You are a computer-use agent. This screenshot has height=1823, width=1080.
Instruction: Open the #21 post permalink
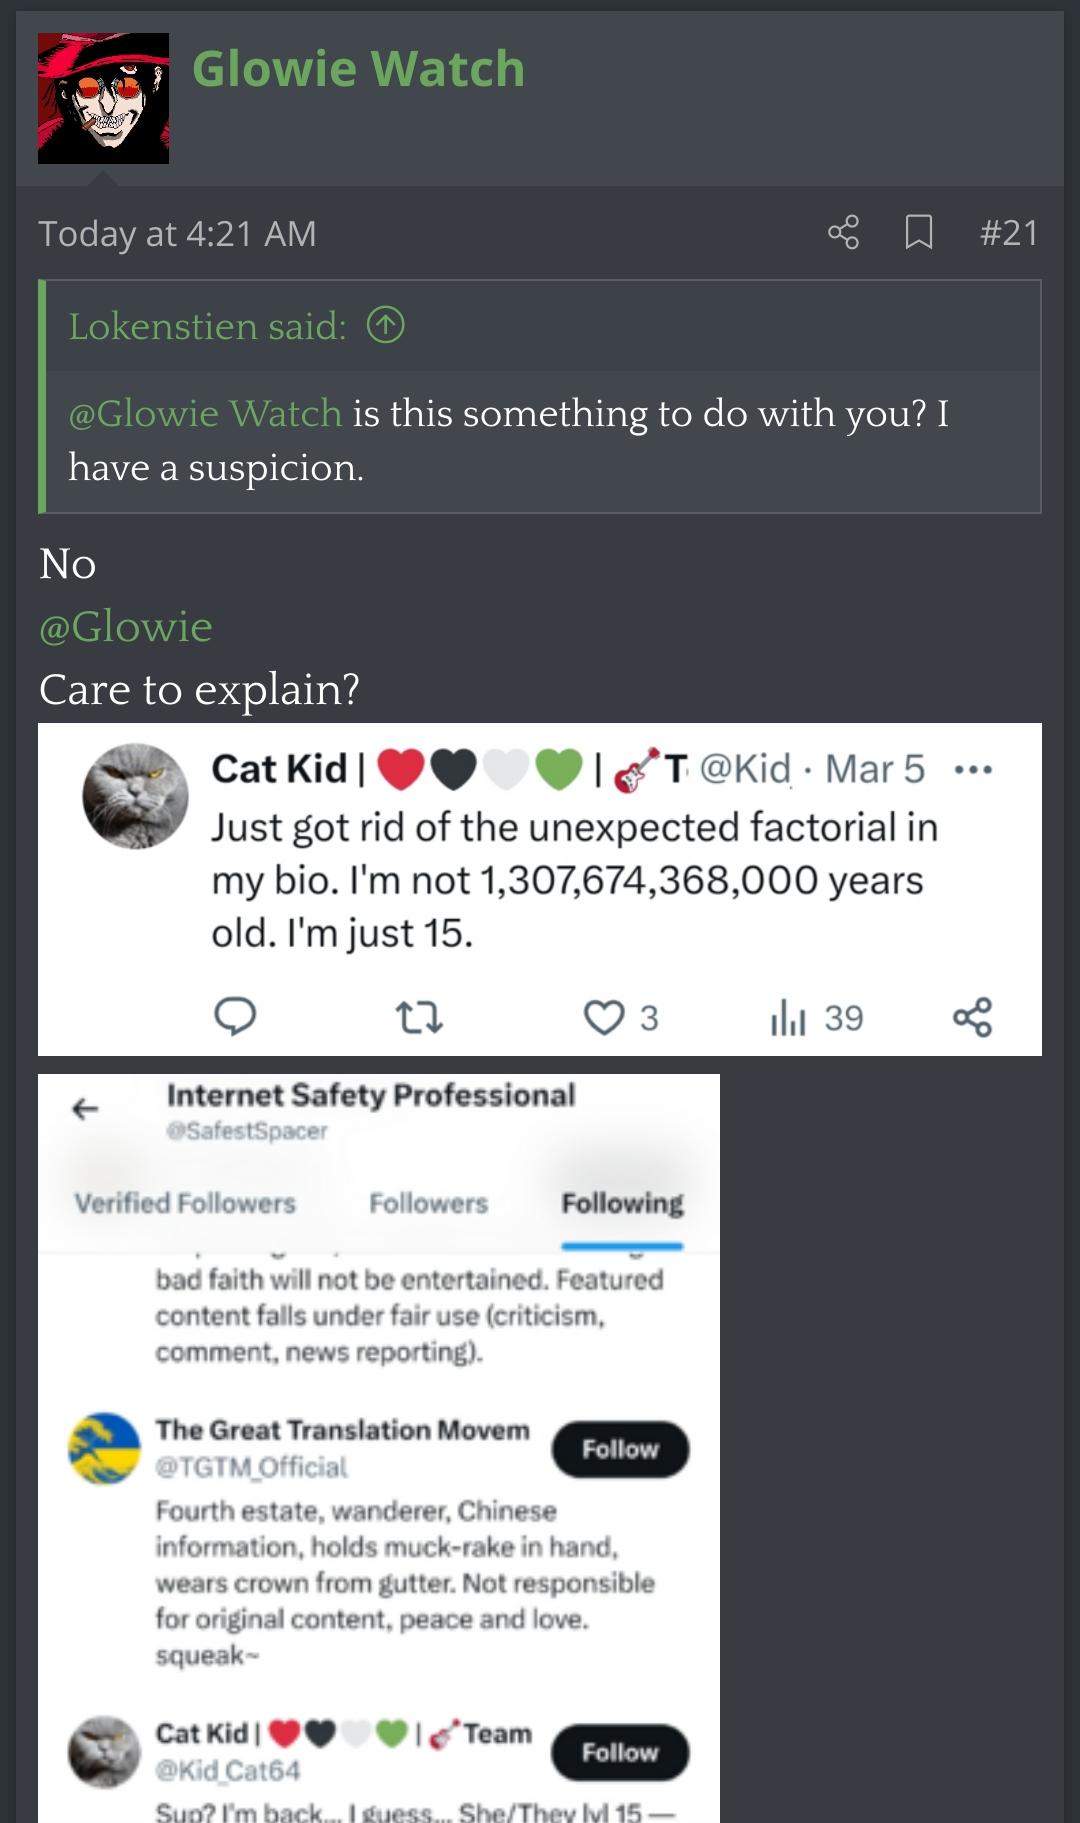pos(1009,233)
